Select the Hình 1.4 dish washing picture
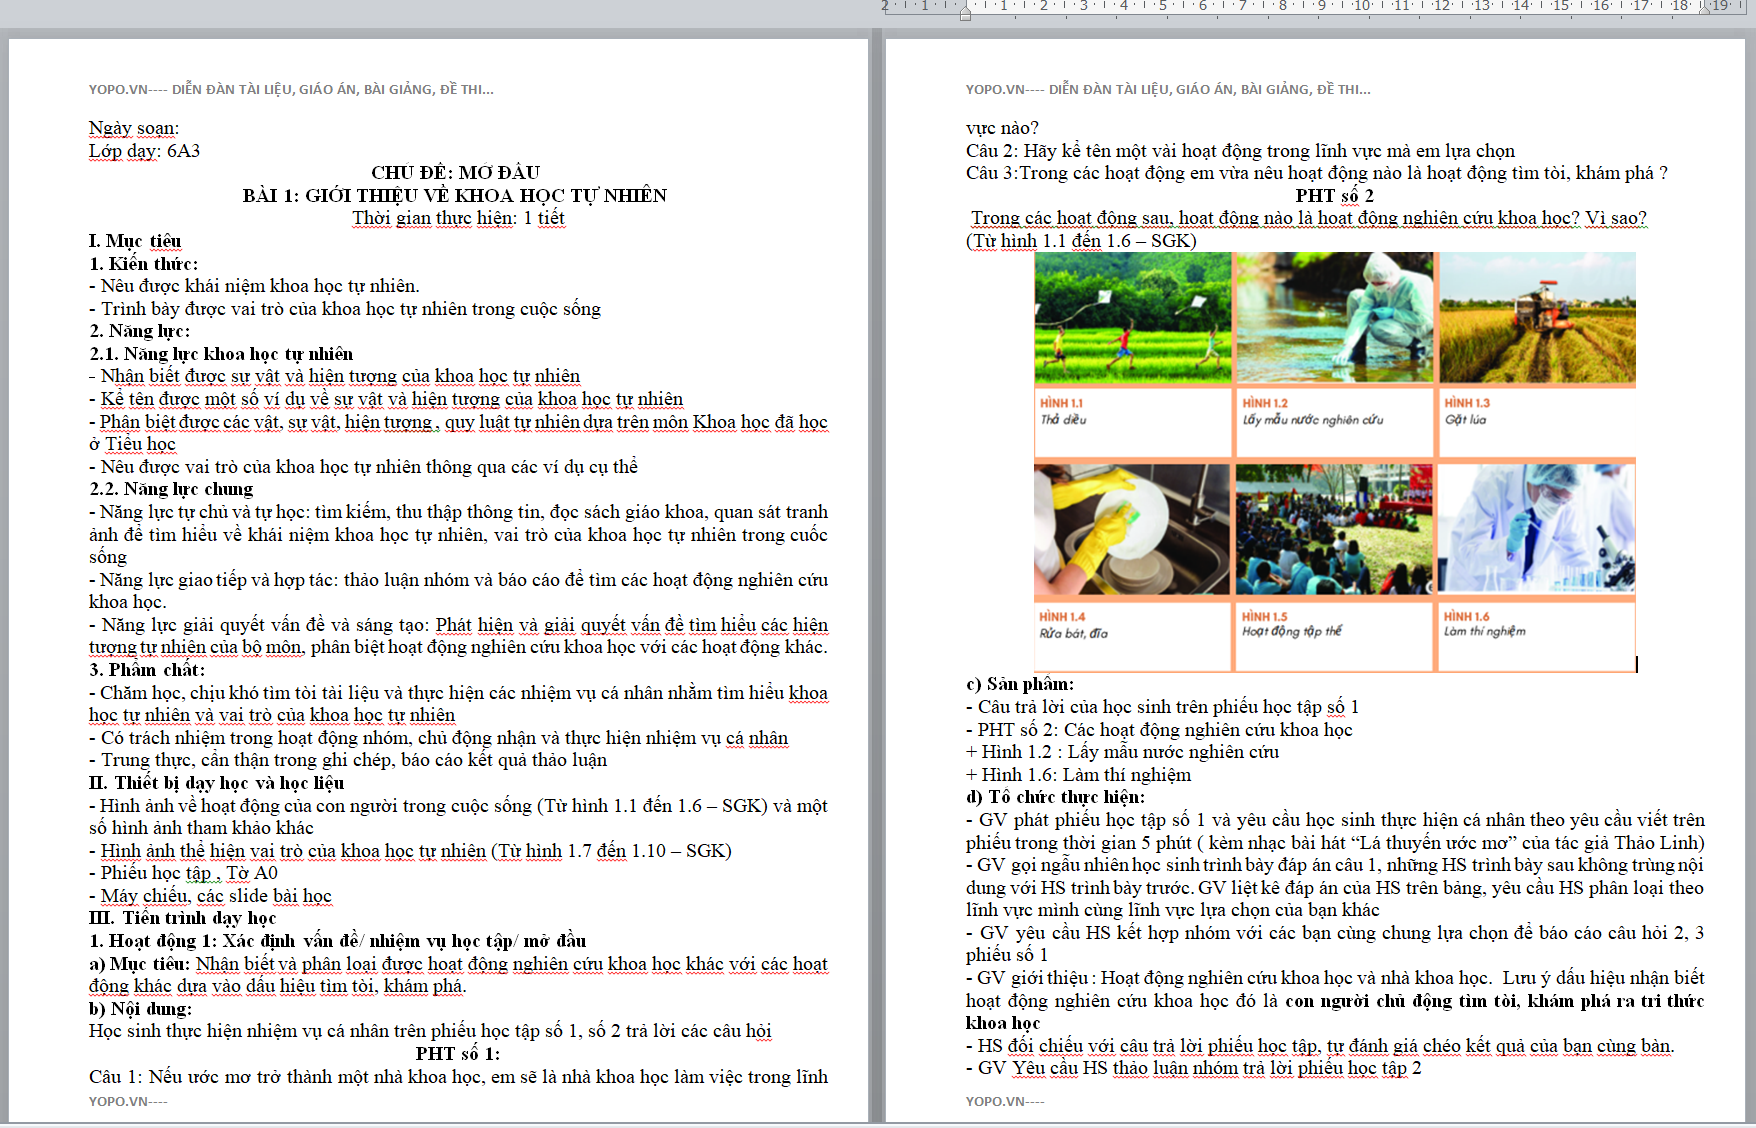 1132,530
